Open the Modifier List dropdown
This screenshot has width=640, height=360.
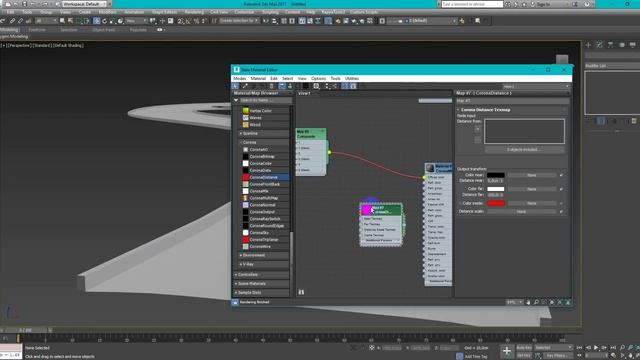(x=612, y=66)
